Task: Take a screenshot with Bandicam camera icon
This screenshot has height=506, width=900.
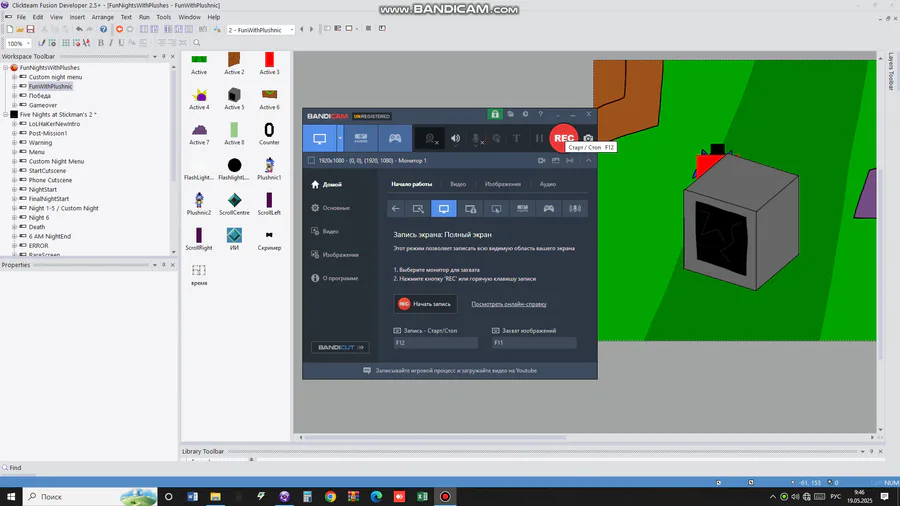Action: click(588, 138)
